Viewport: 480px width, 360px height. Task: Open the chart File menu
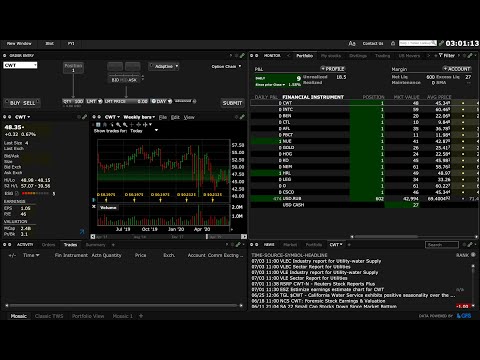[x=163, y=117]
